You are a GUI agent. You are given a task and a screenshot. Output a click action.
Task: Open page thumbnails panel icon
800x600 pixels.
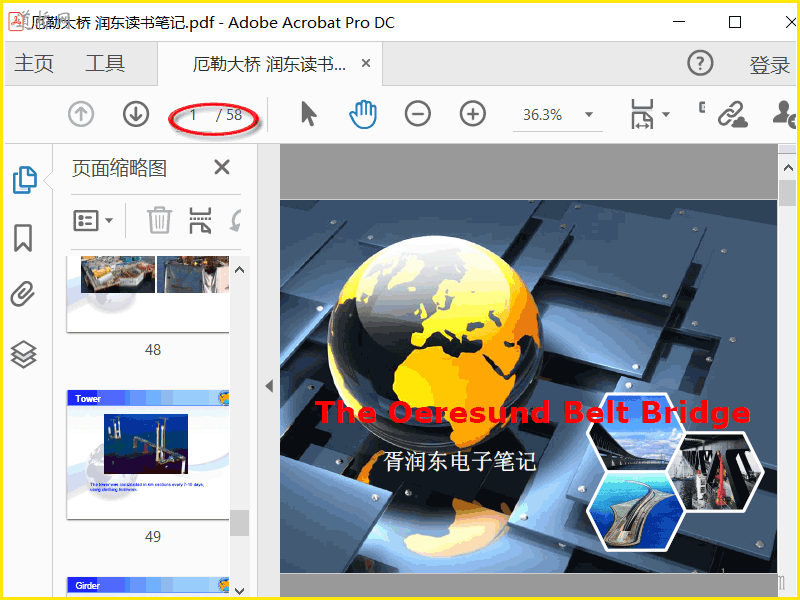(24, 180)
